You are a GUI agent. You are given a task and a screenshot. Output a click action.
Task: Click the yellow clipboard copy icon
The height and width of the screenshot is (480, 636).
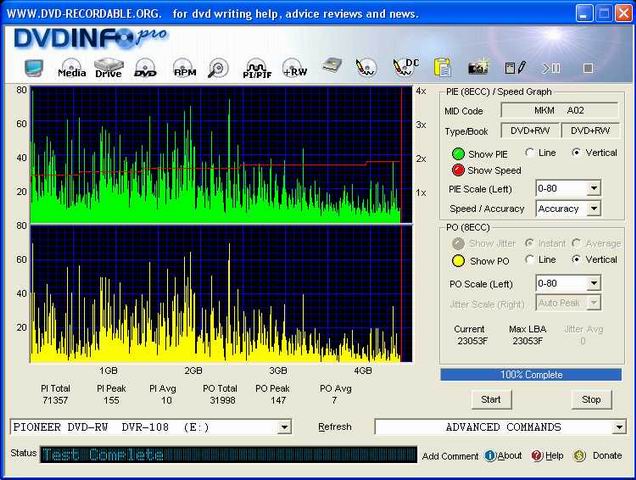tap(442, 67)
